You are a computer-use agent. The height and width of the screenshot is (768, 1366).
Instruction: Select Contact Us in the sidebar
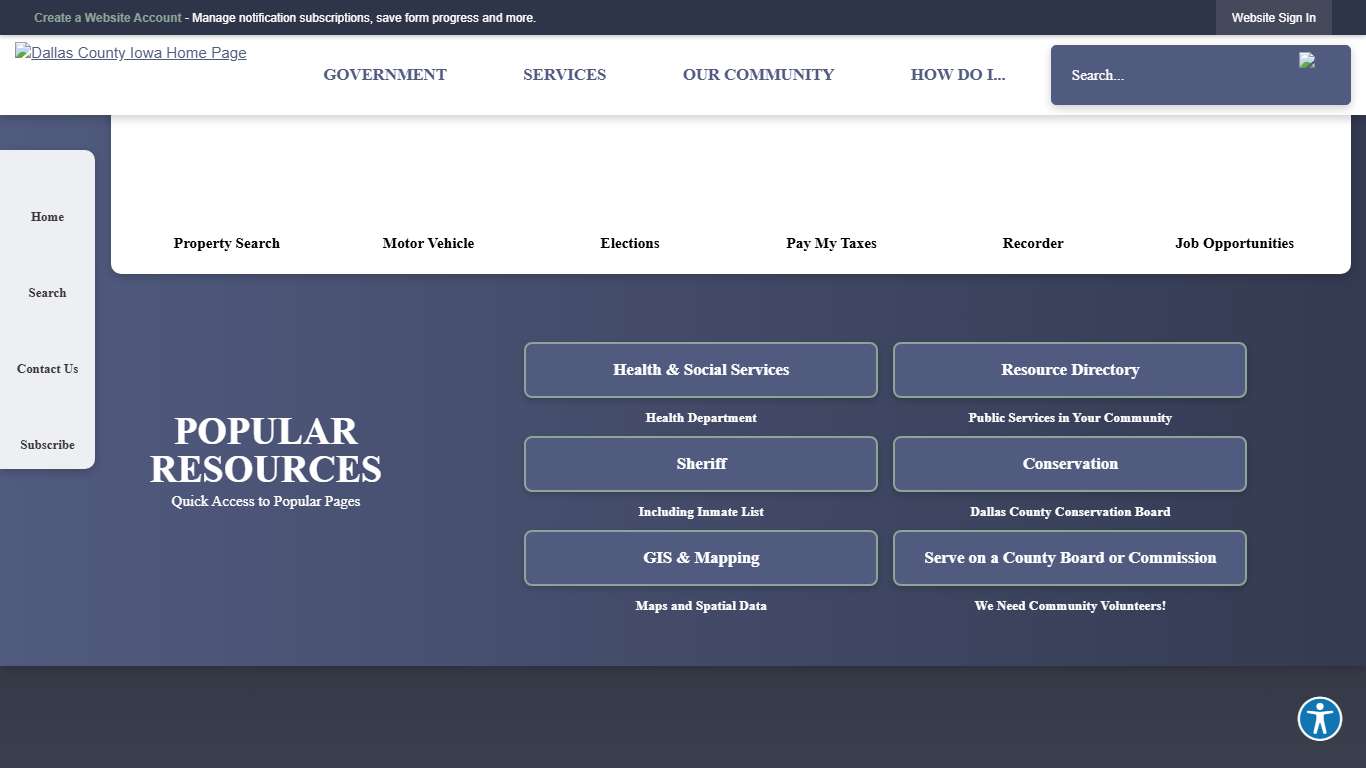(47, 369)
